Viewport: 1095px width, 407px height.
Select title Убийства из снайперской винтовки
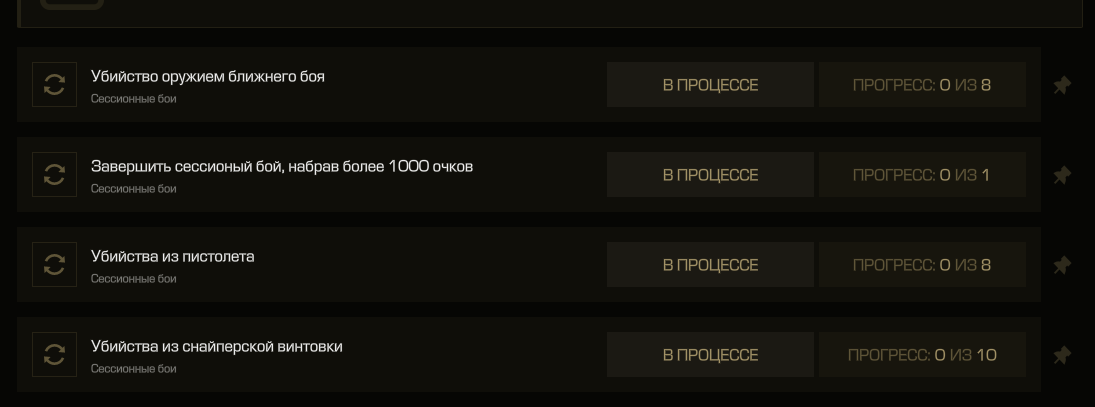pos(216,346)
